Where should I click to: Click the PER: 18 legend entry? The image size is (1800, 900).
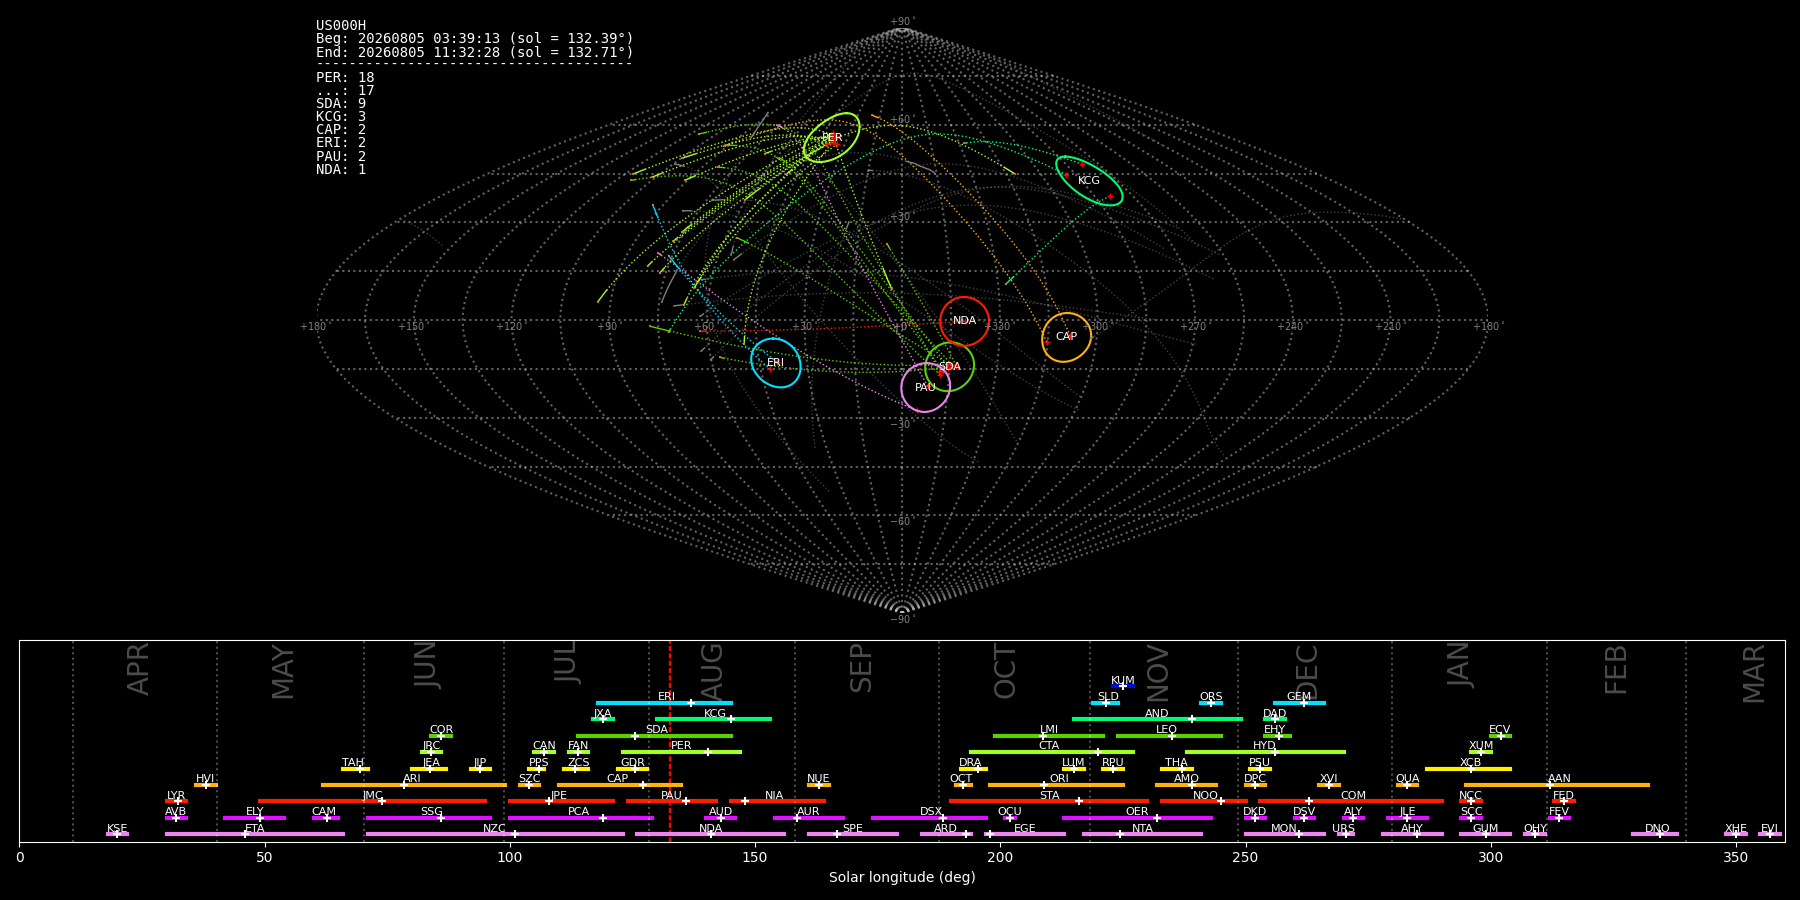345,78
